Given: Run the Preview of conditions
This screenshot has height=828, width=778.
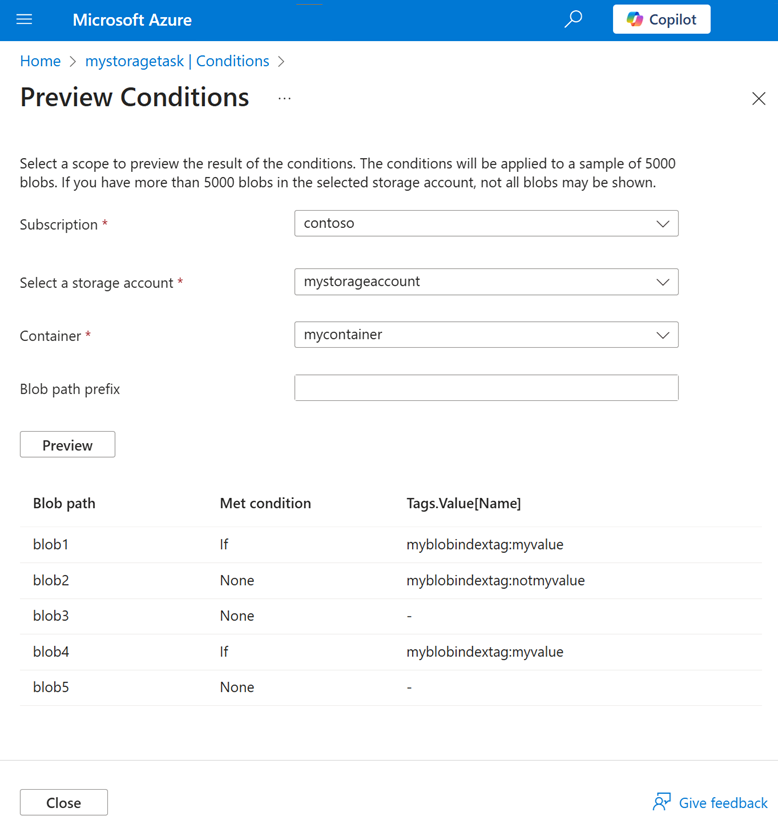Looking at the screenshot, I should tap(67, 444).
